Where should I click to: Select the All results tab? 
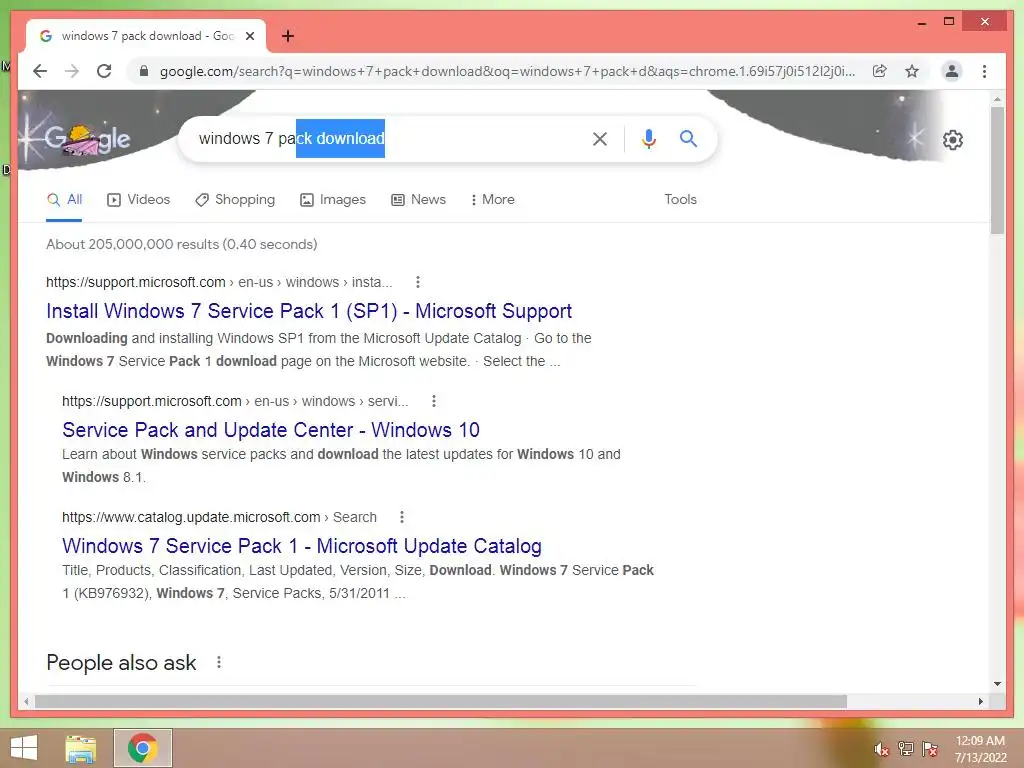(x=65, y=200)
